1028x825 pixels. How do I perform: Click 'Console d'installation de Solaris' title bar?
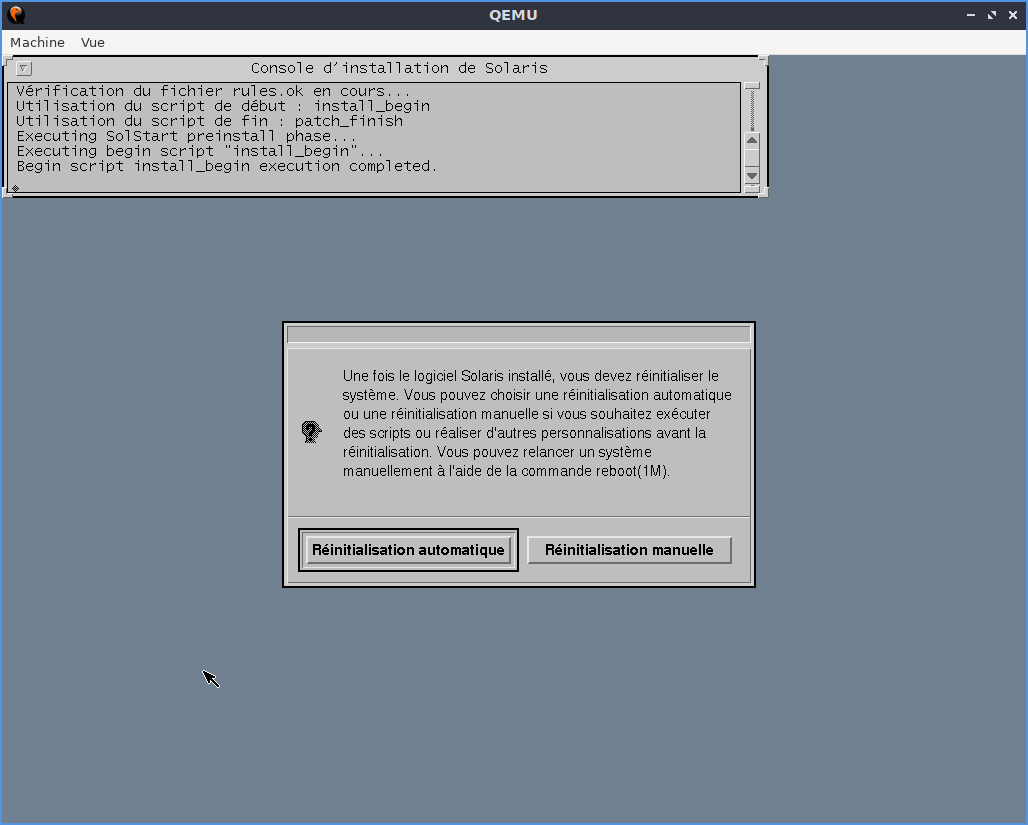[x=399, y=68]
